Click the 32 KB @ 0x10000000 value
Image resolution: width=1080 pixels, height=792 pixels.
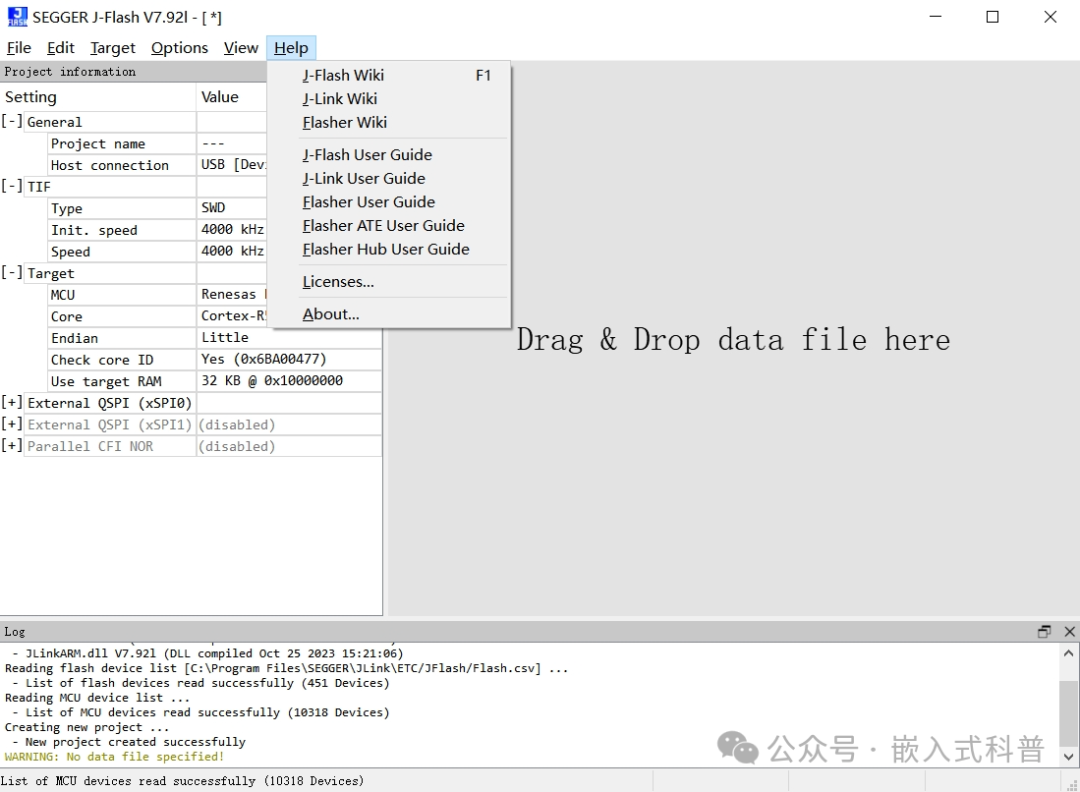272,380
